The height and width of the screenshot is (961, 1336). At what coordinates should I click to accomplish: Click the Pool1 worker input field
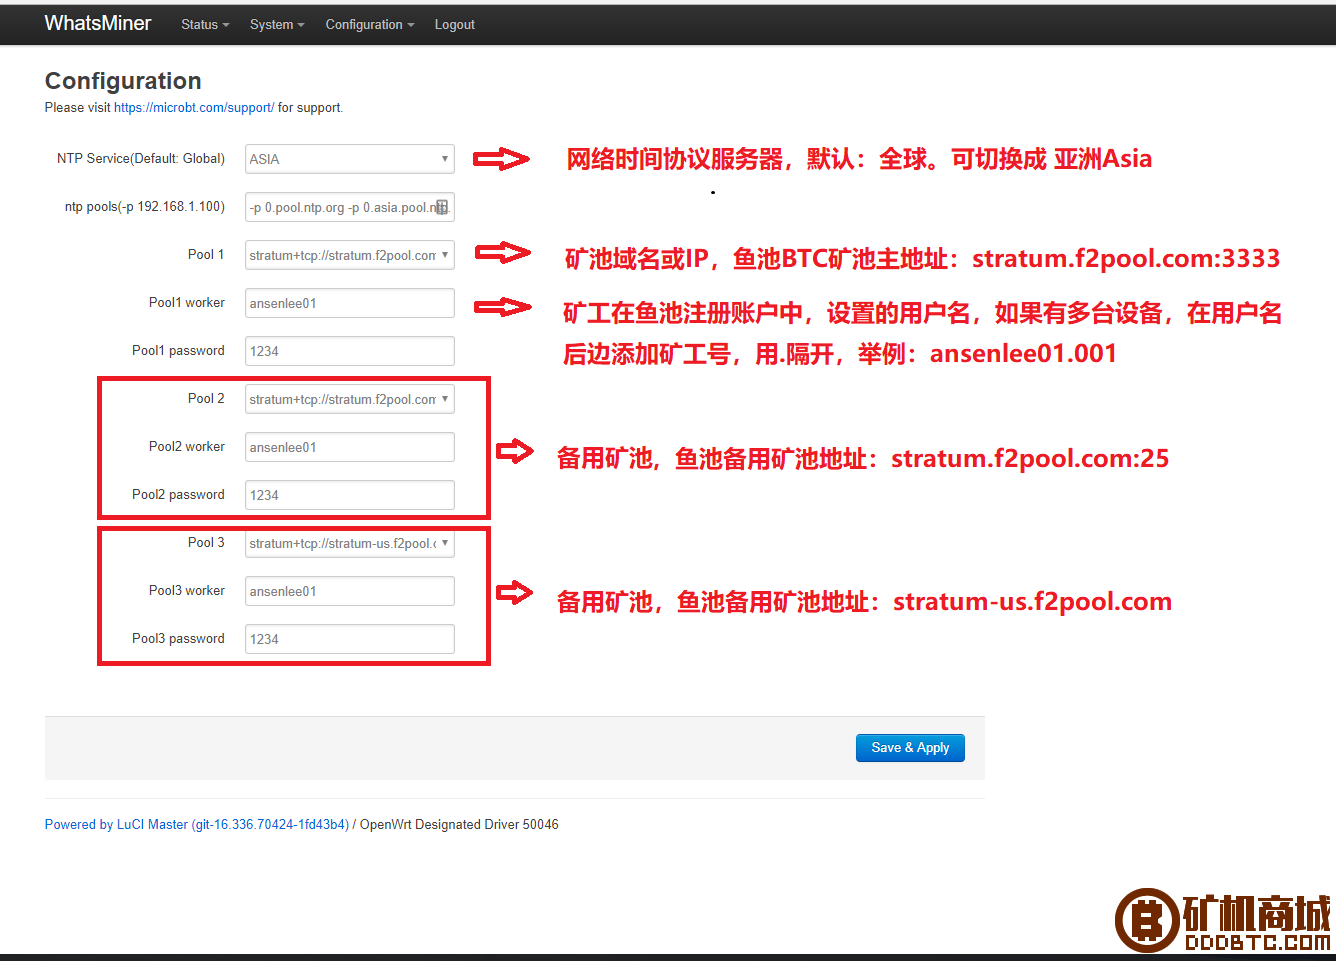pos(350,303)
